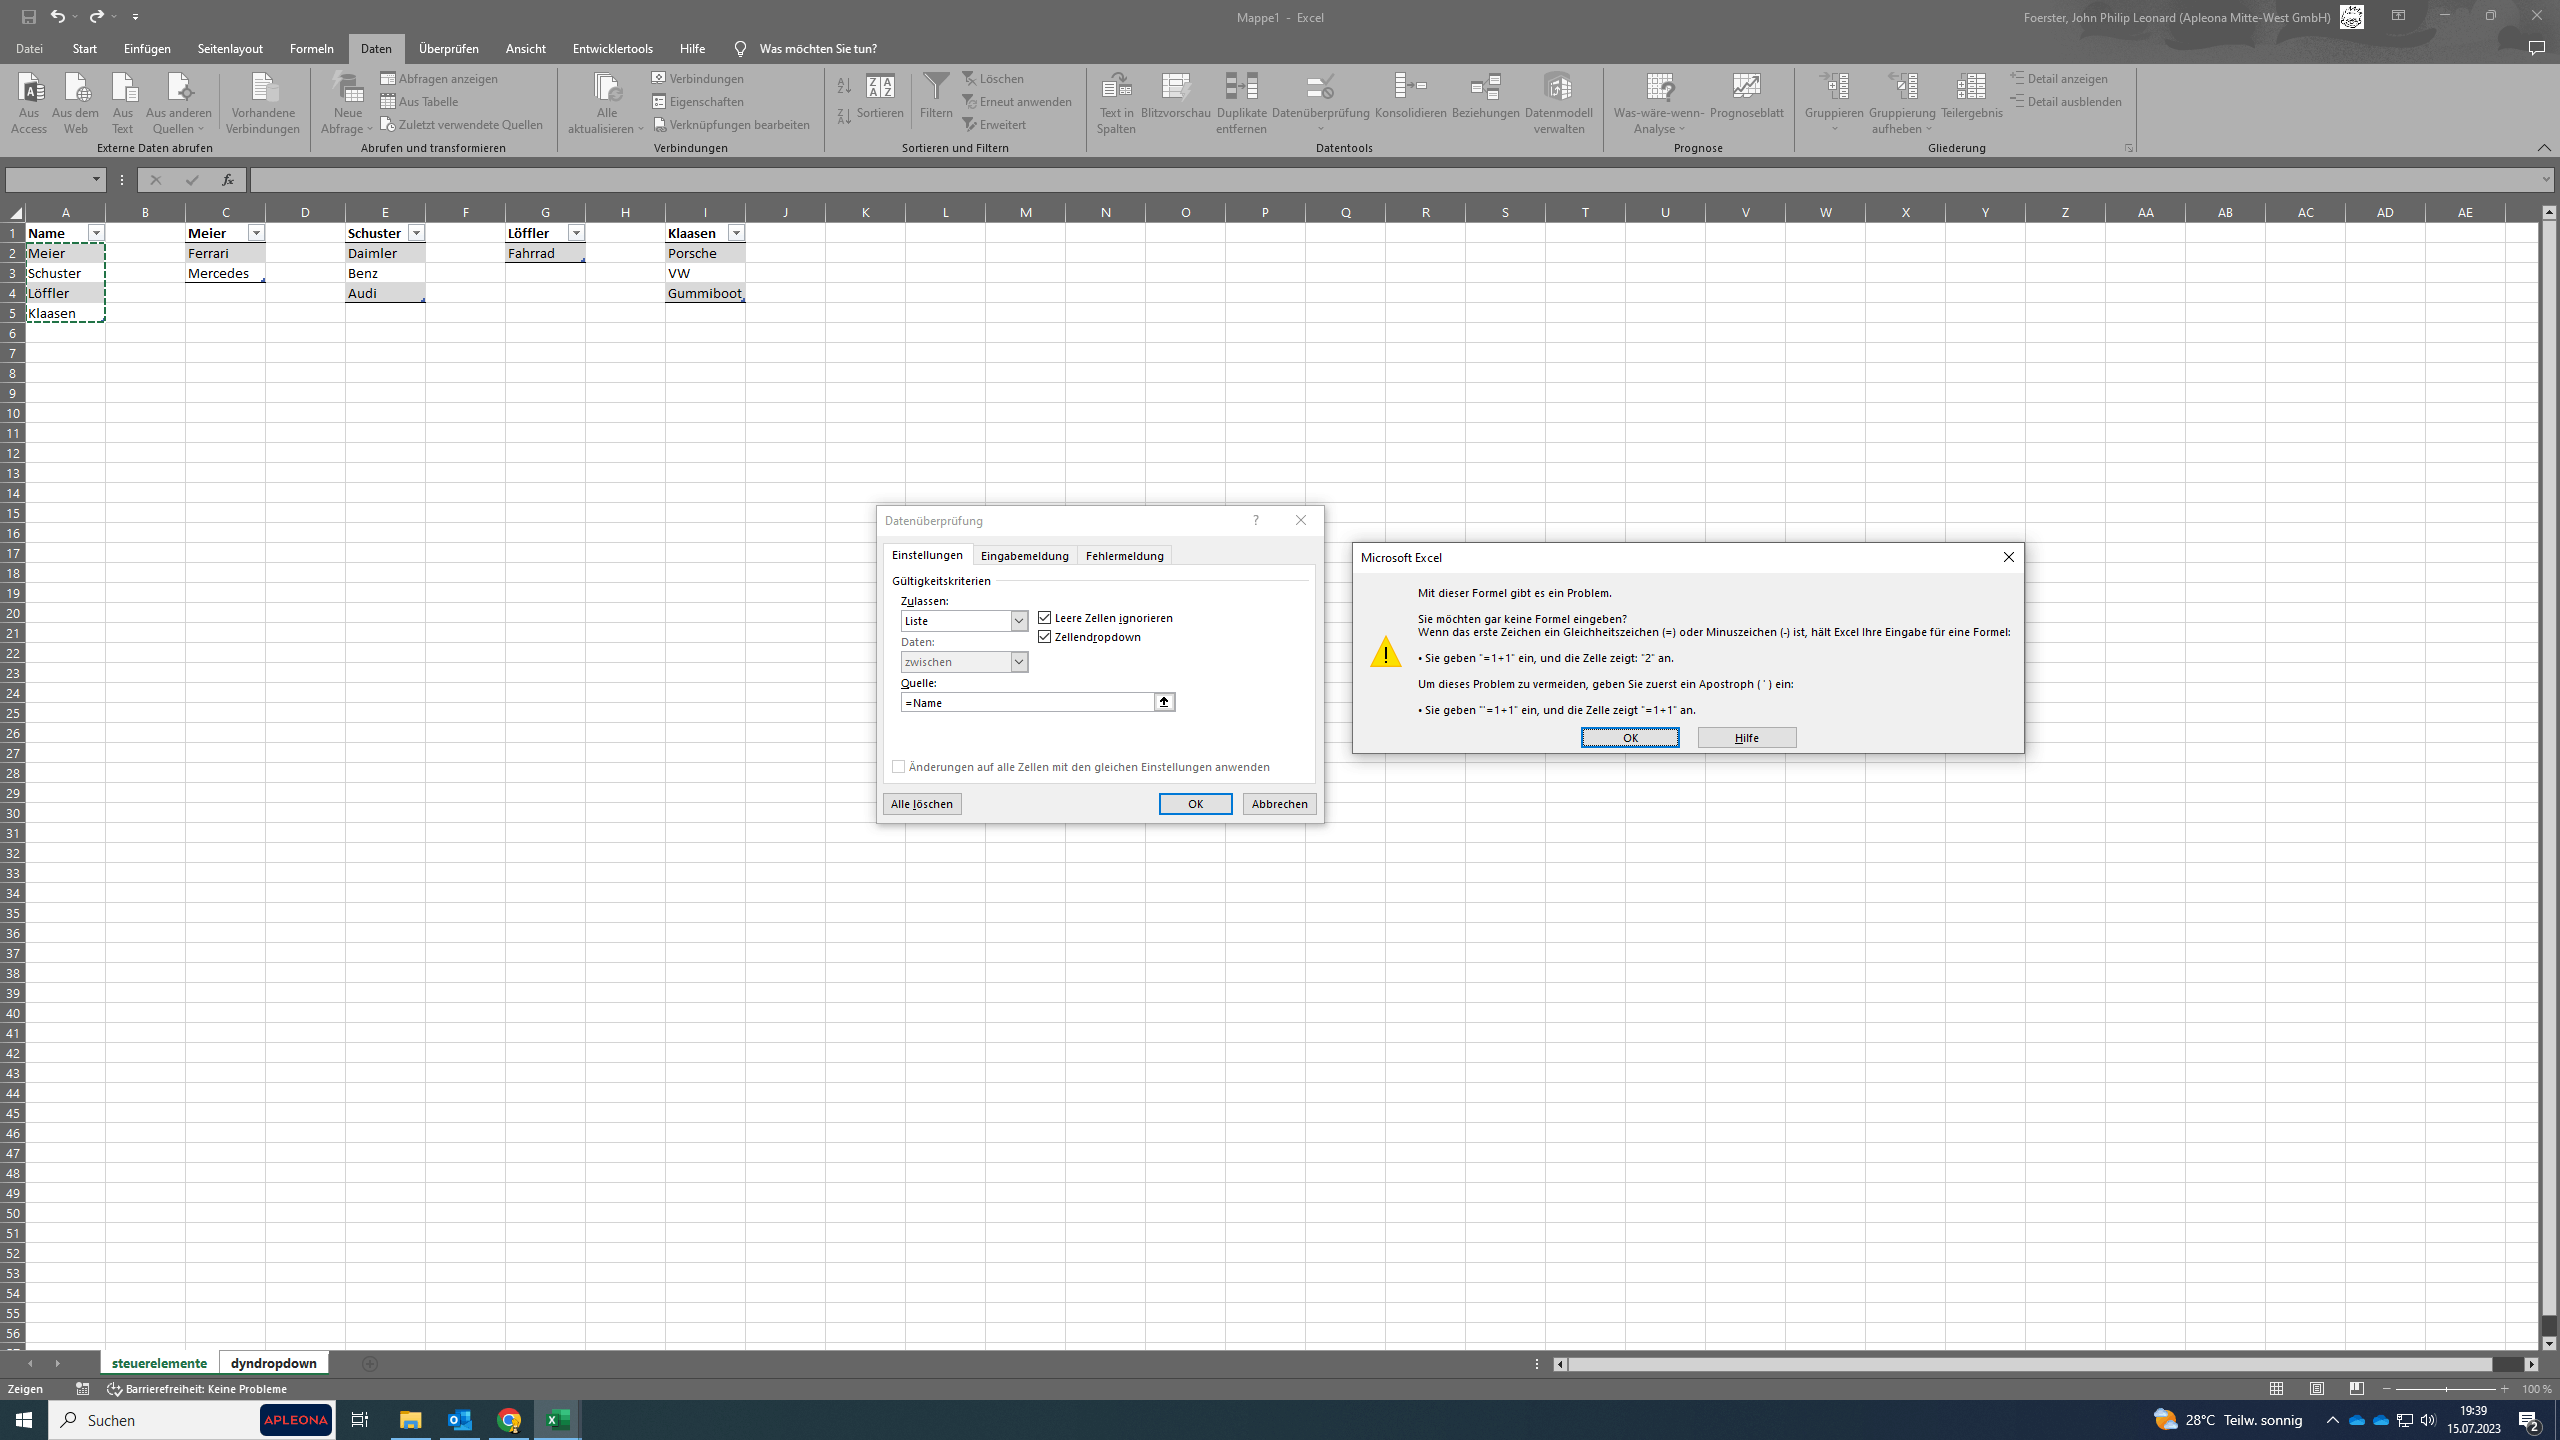
Task: Open Excel from the Windows taskbar
Action: [558, 1419]
